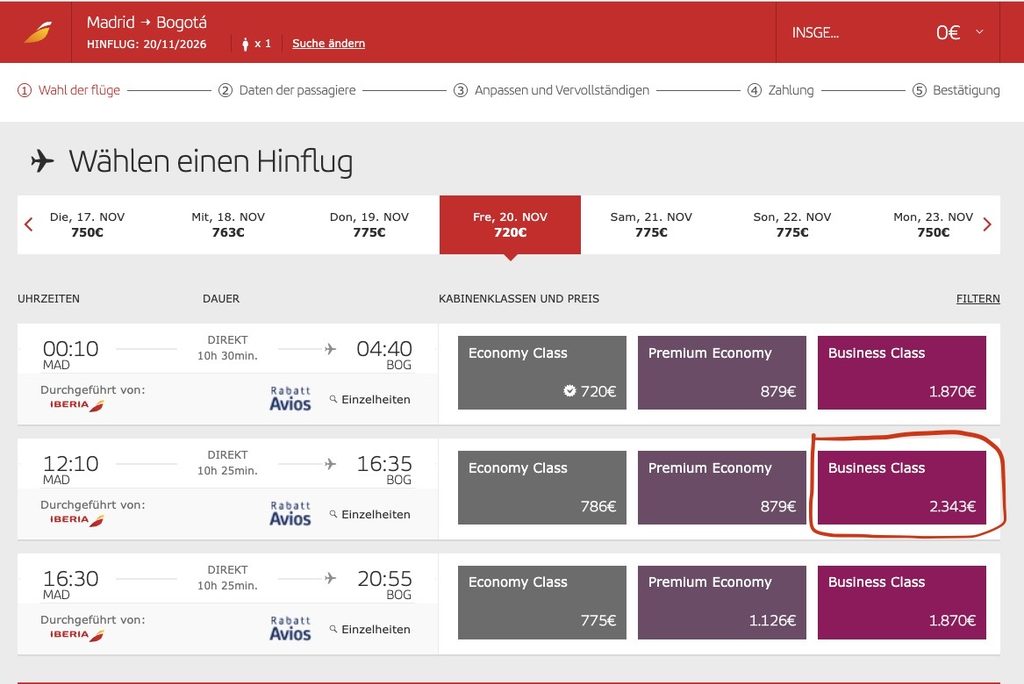Click Rabatt Avios logo on the 00:10 flight
1024x684 pixels.
click(291, 399)
